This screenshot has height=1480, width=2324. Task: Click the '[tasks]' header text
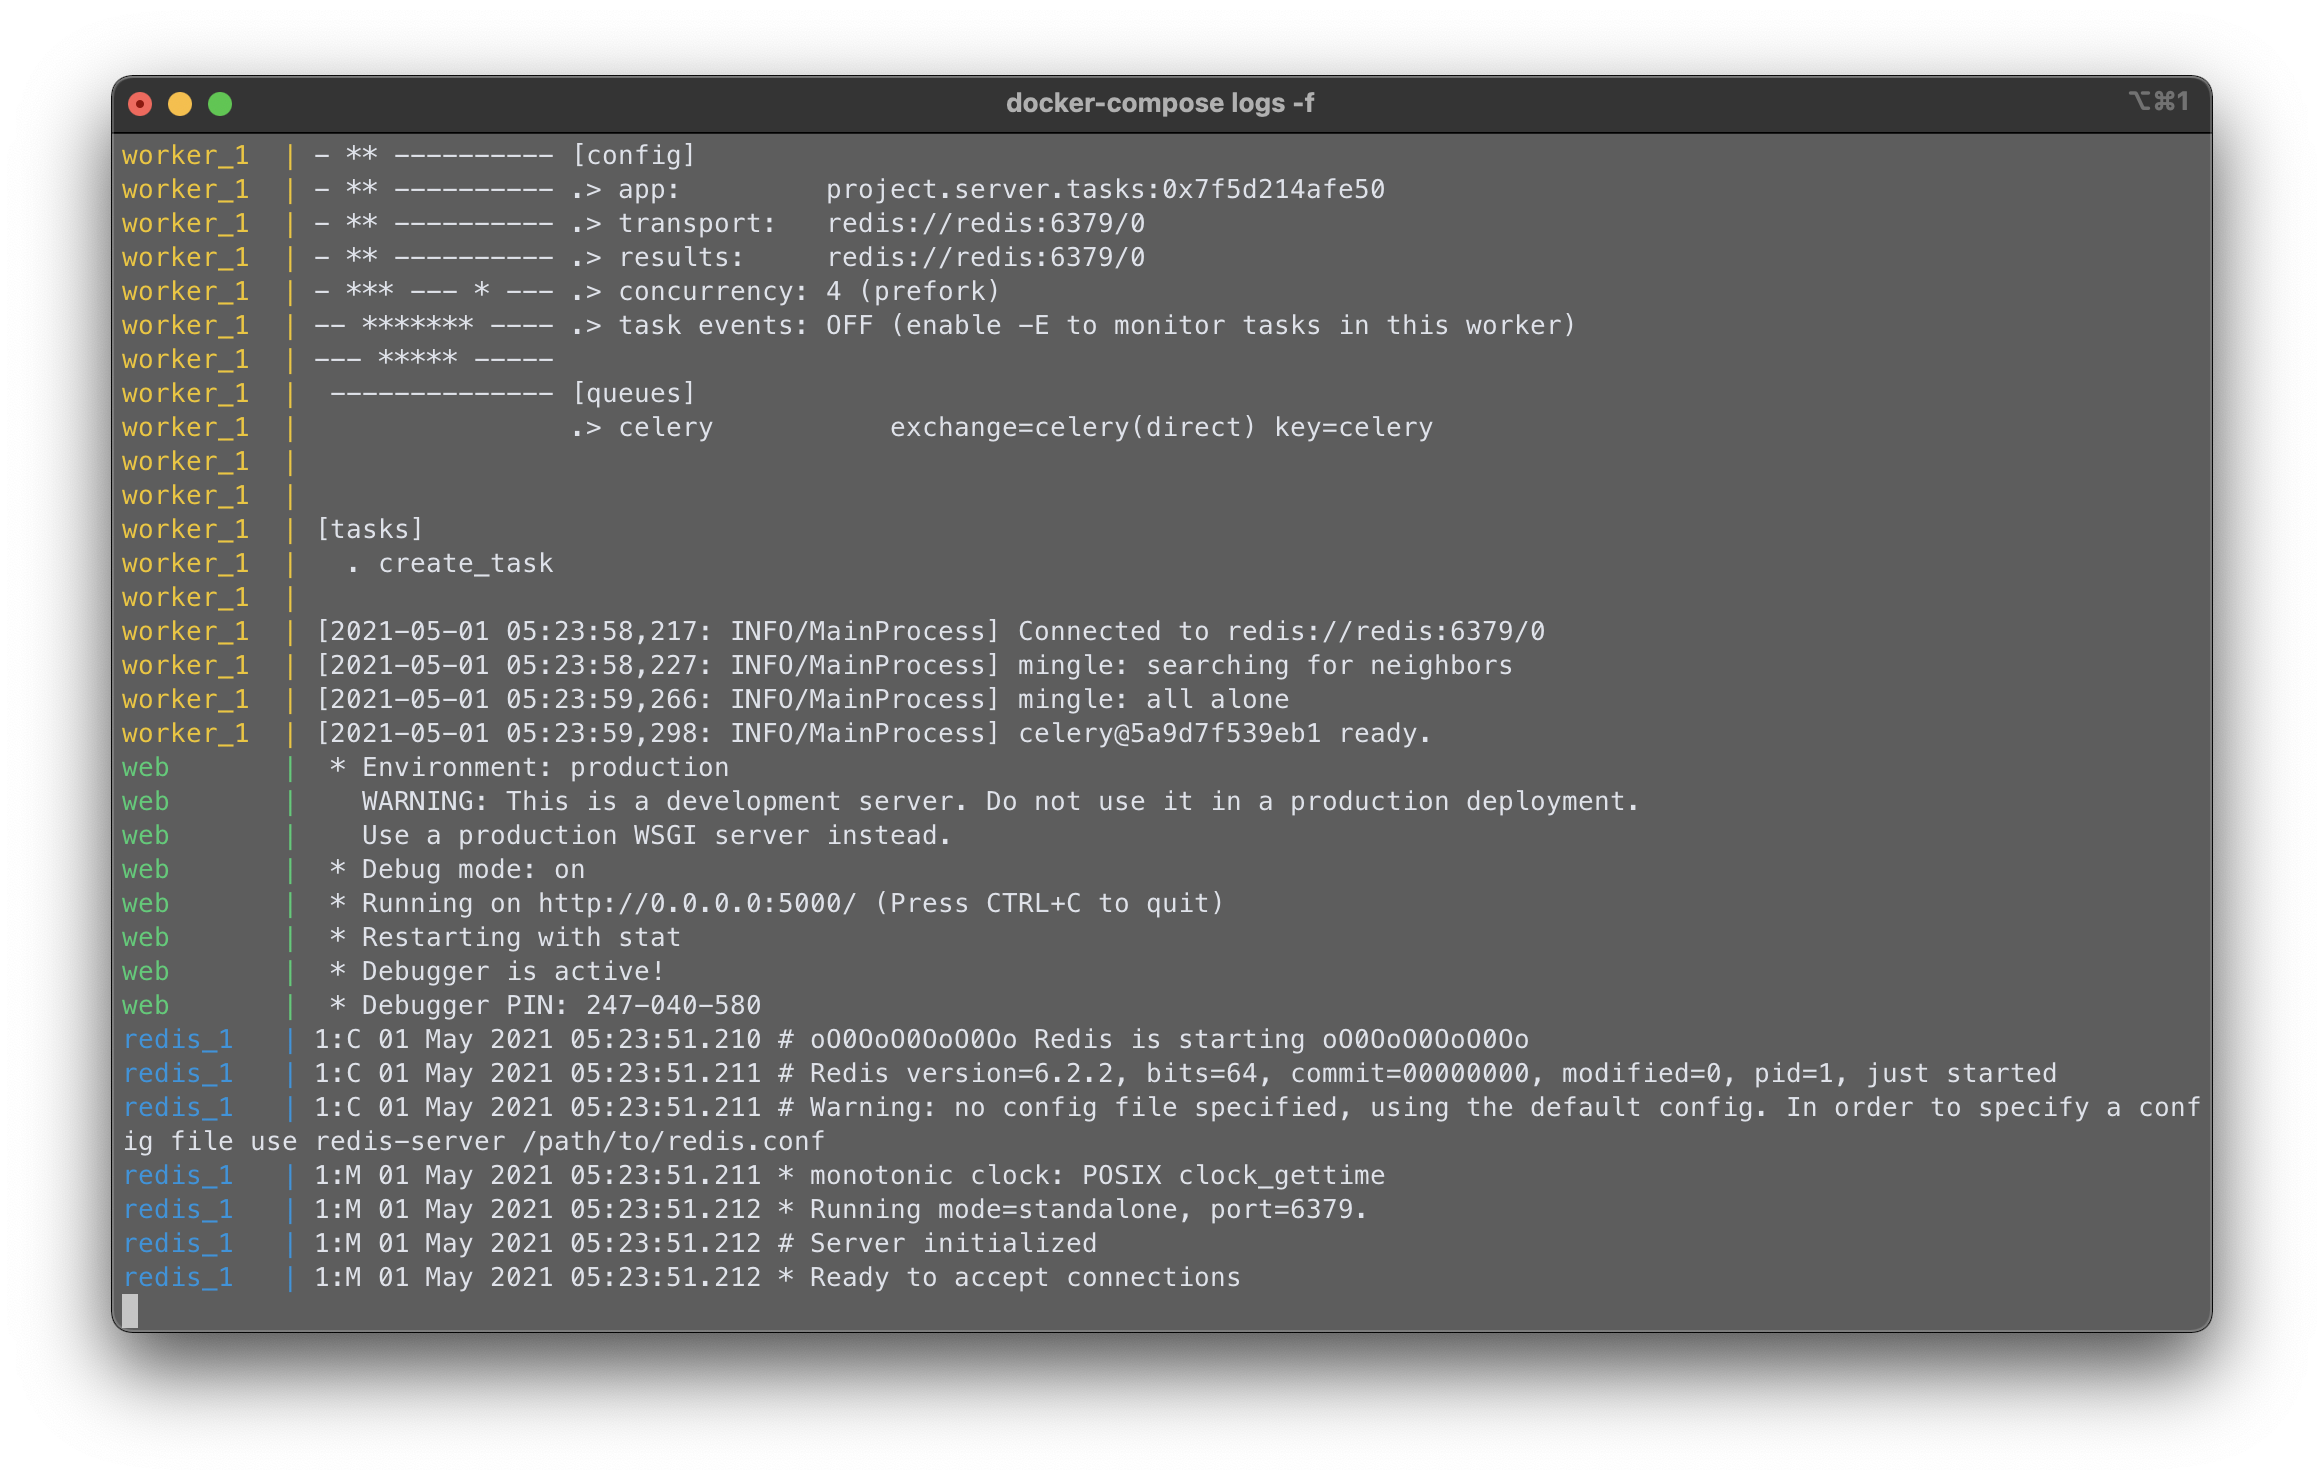370,530
